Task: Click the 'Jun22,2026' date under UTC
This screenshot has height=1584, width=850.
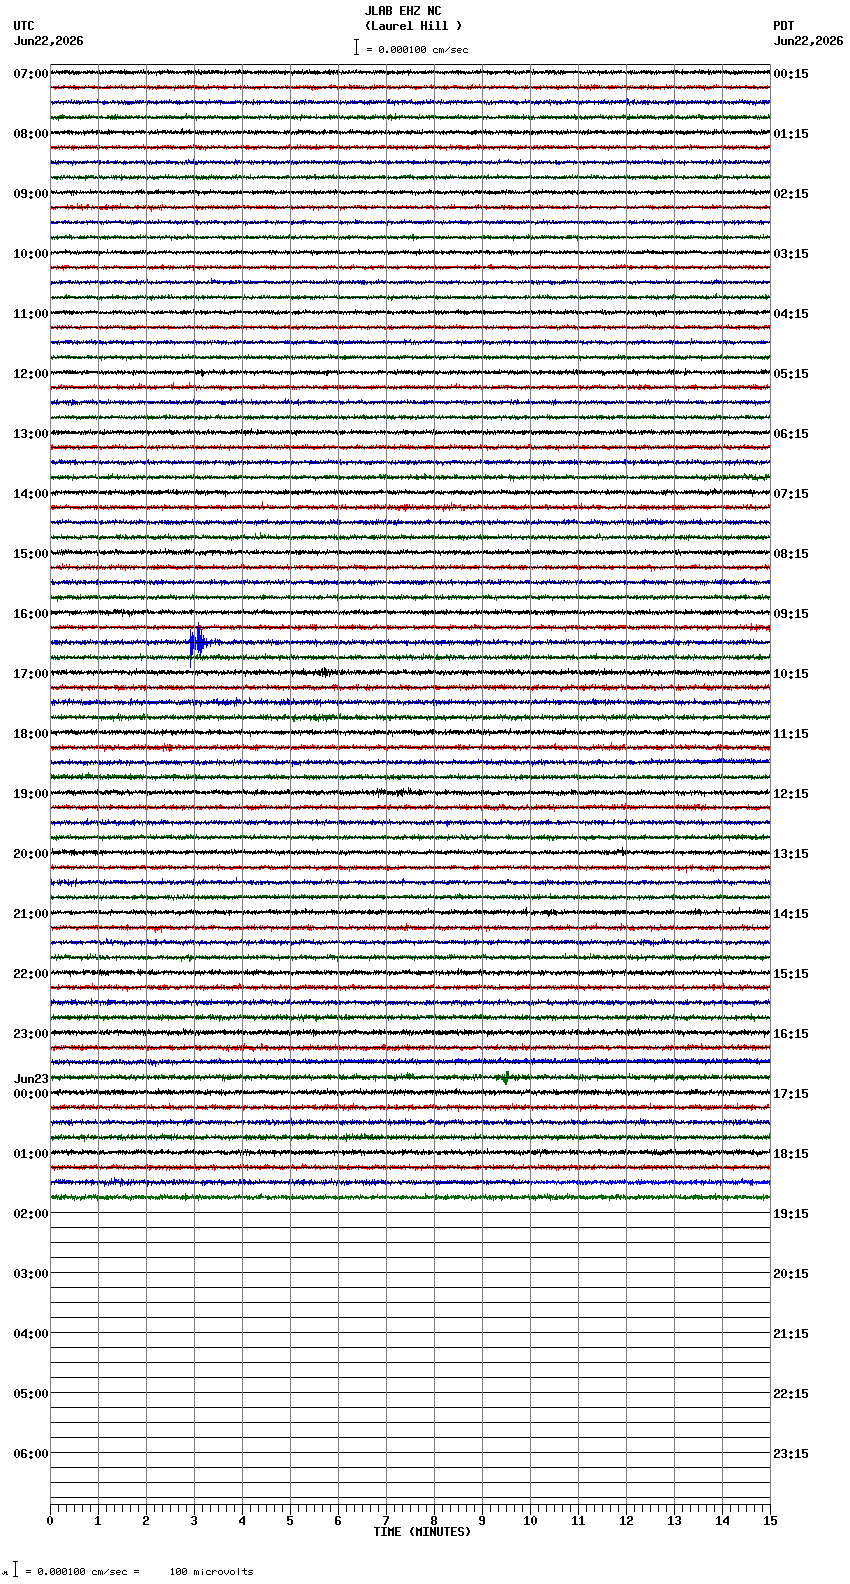Action: click(49, 41)
